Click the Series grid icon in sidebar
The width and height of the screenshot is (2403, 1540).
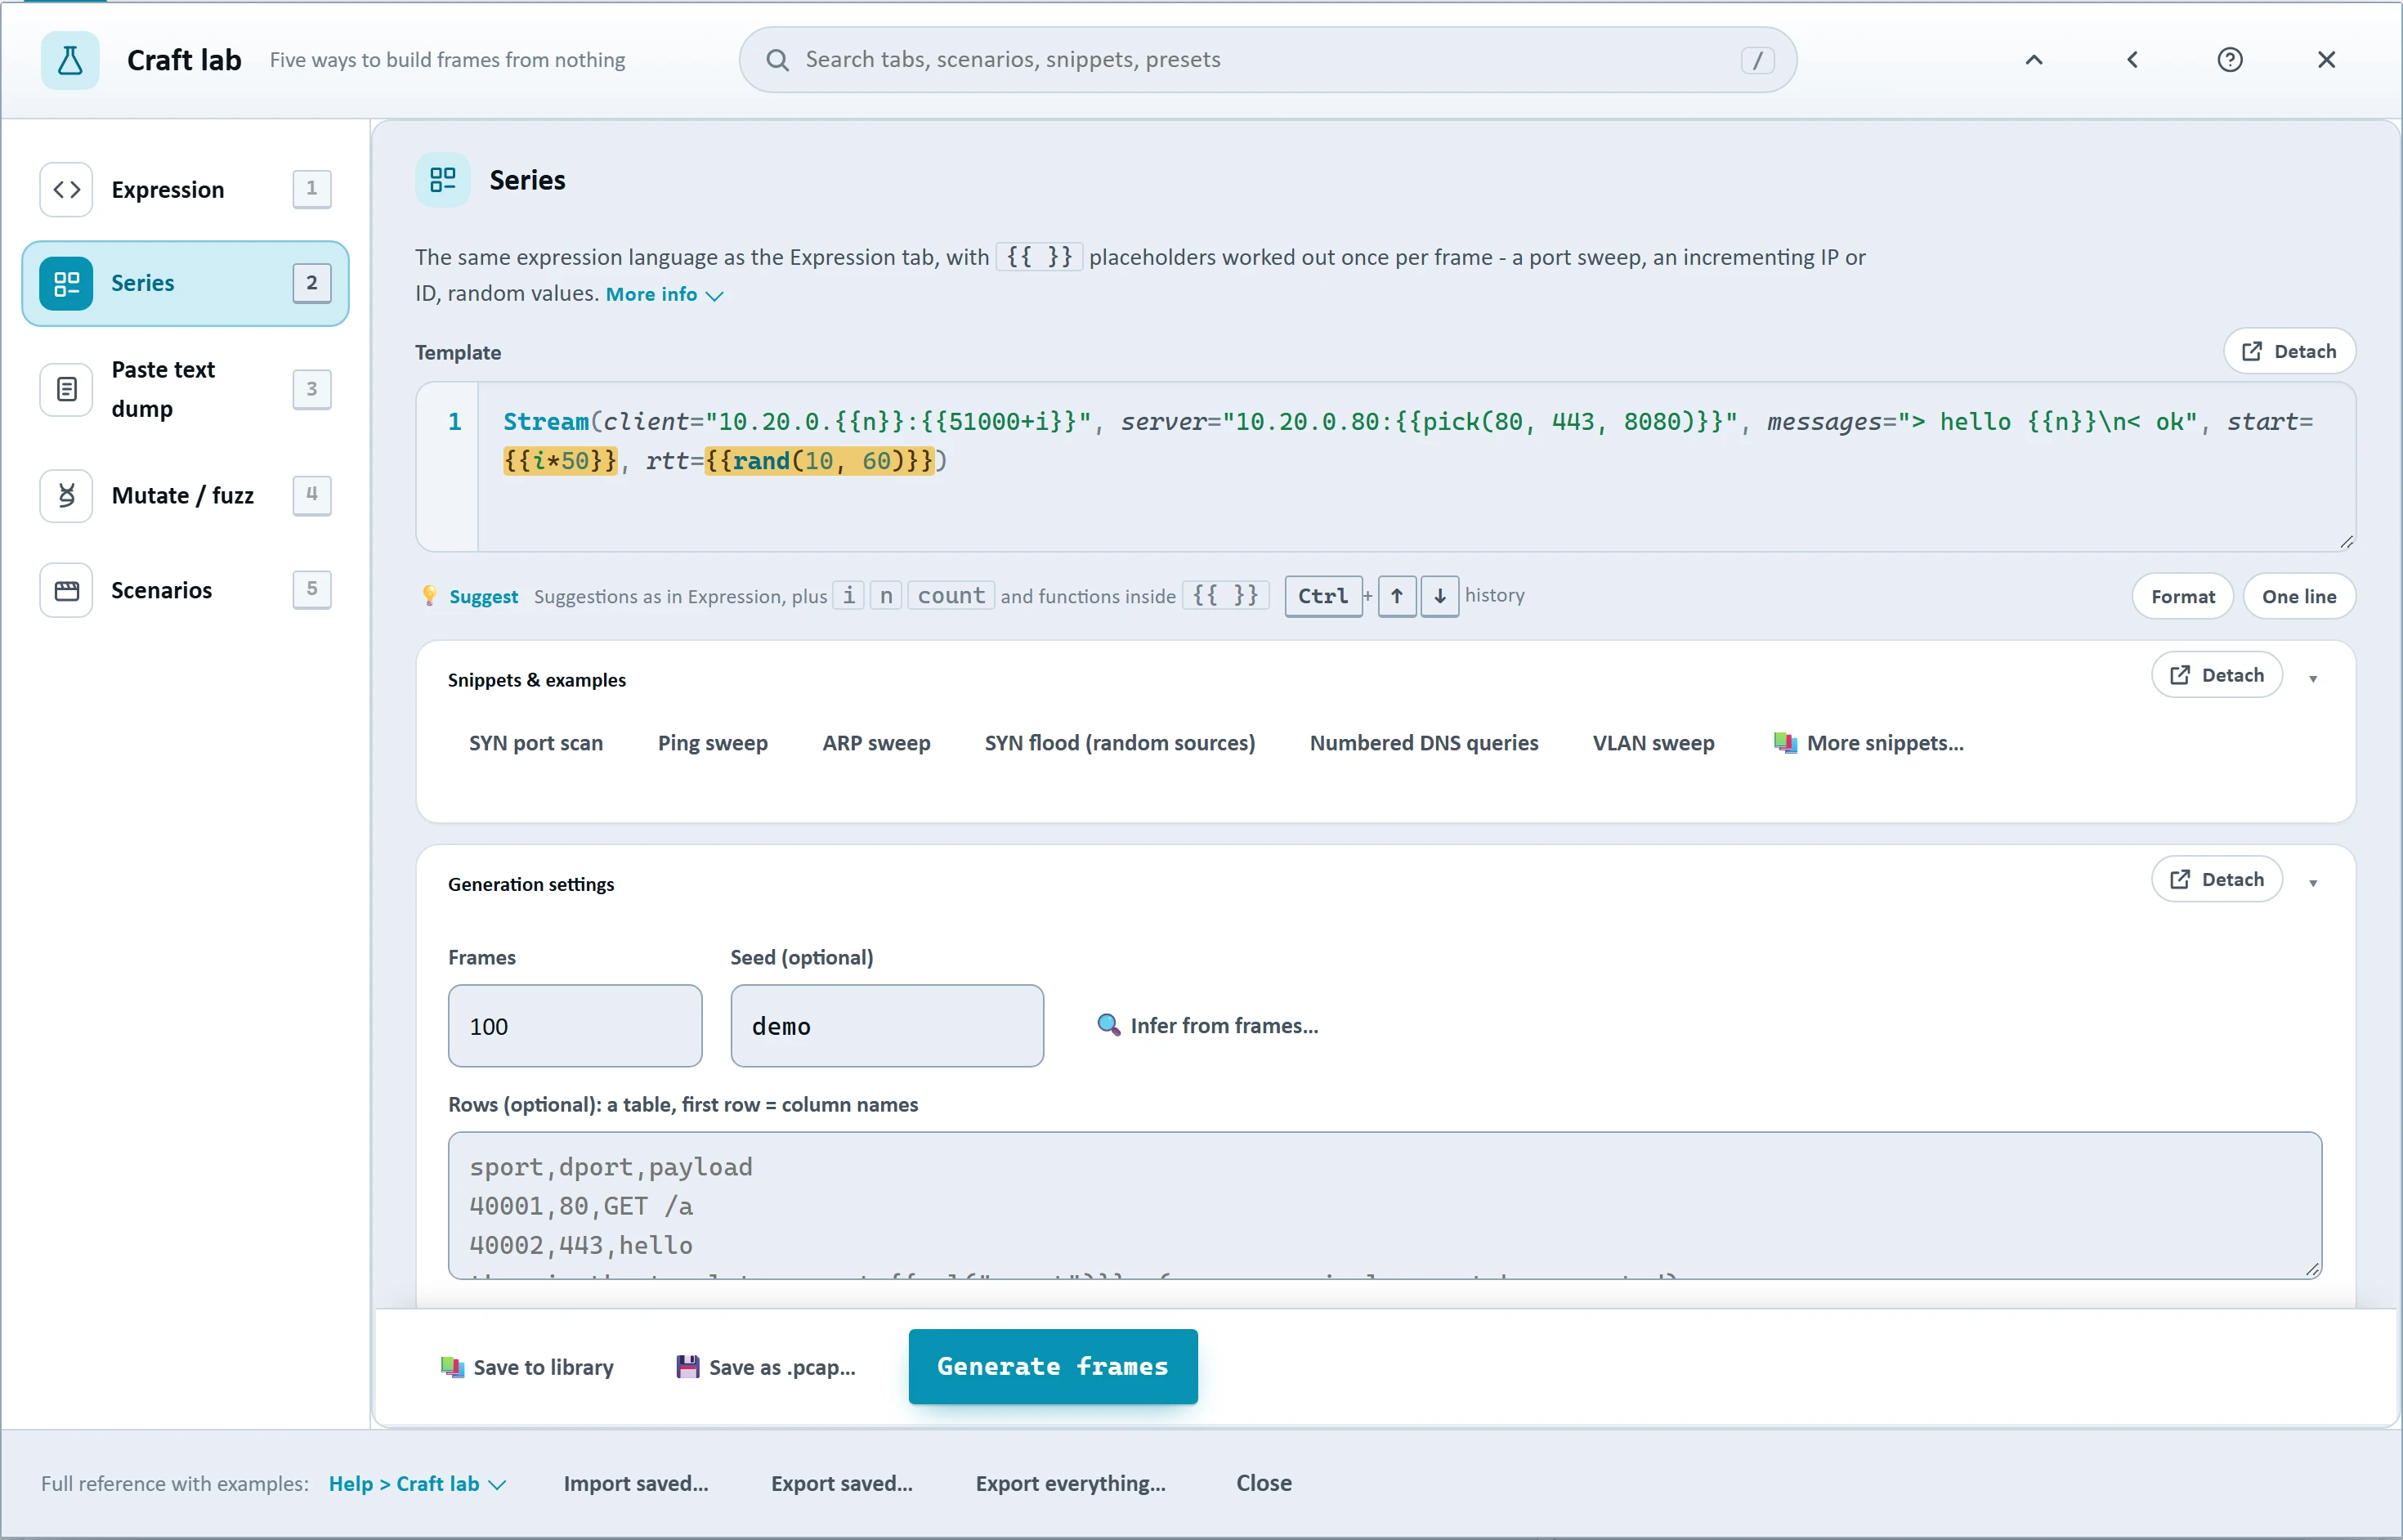67,283
